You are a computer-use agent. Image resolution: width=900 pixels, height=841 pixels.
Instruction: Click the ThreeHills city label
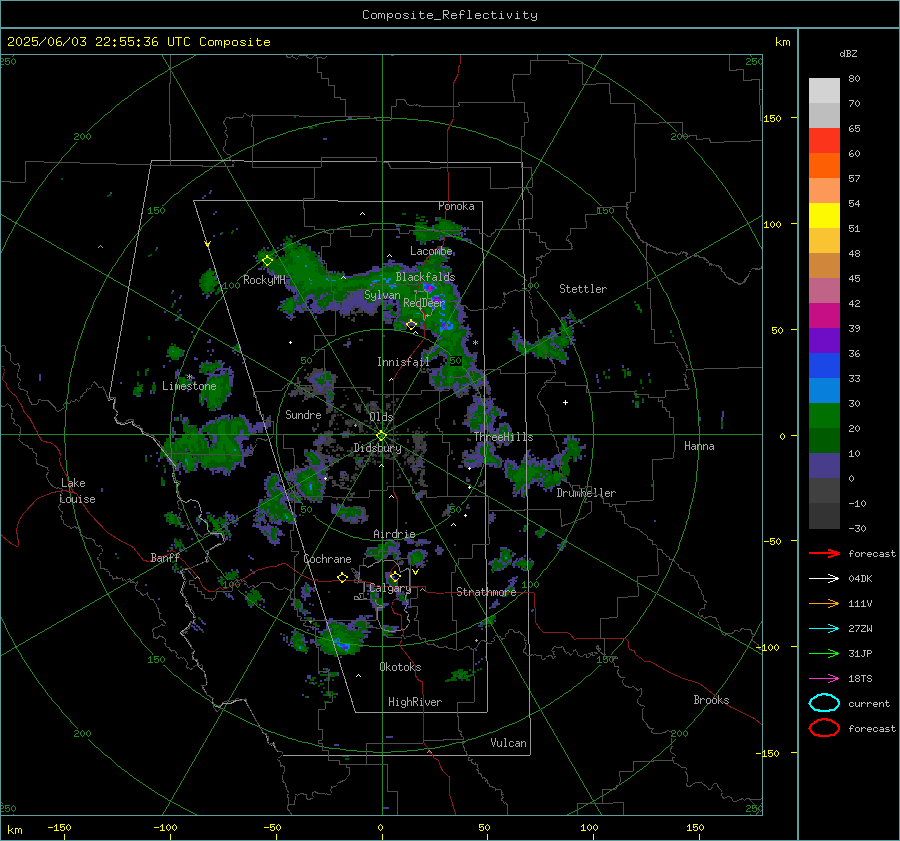(503, 437)
